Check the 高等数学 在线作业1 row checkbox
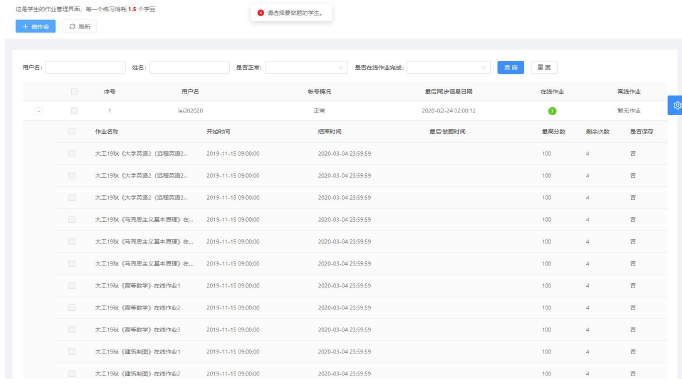682x384 pixels. (72, 286)
